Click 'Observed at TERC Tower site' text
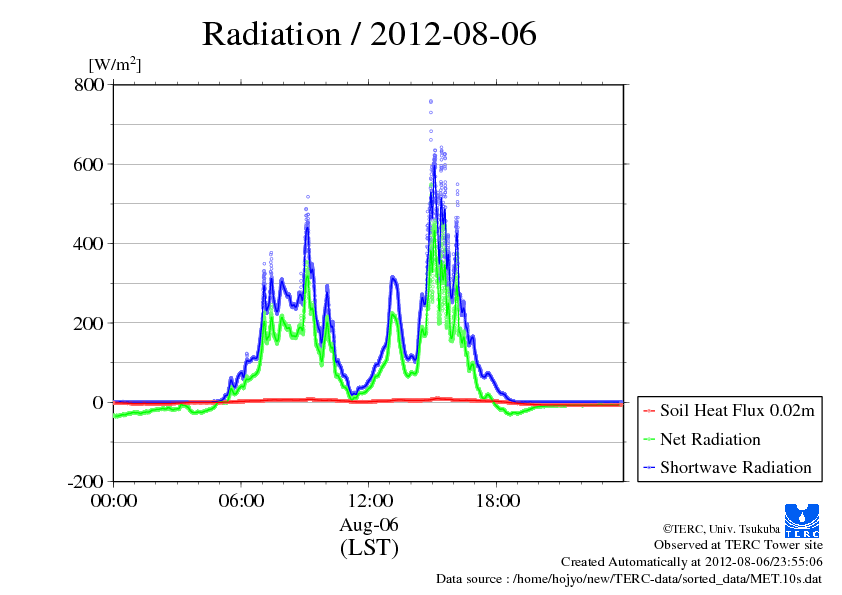The image size is (842, 595). [738, 545]
